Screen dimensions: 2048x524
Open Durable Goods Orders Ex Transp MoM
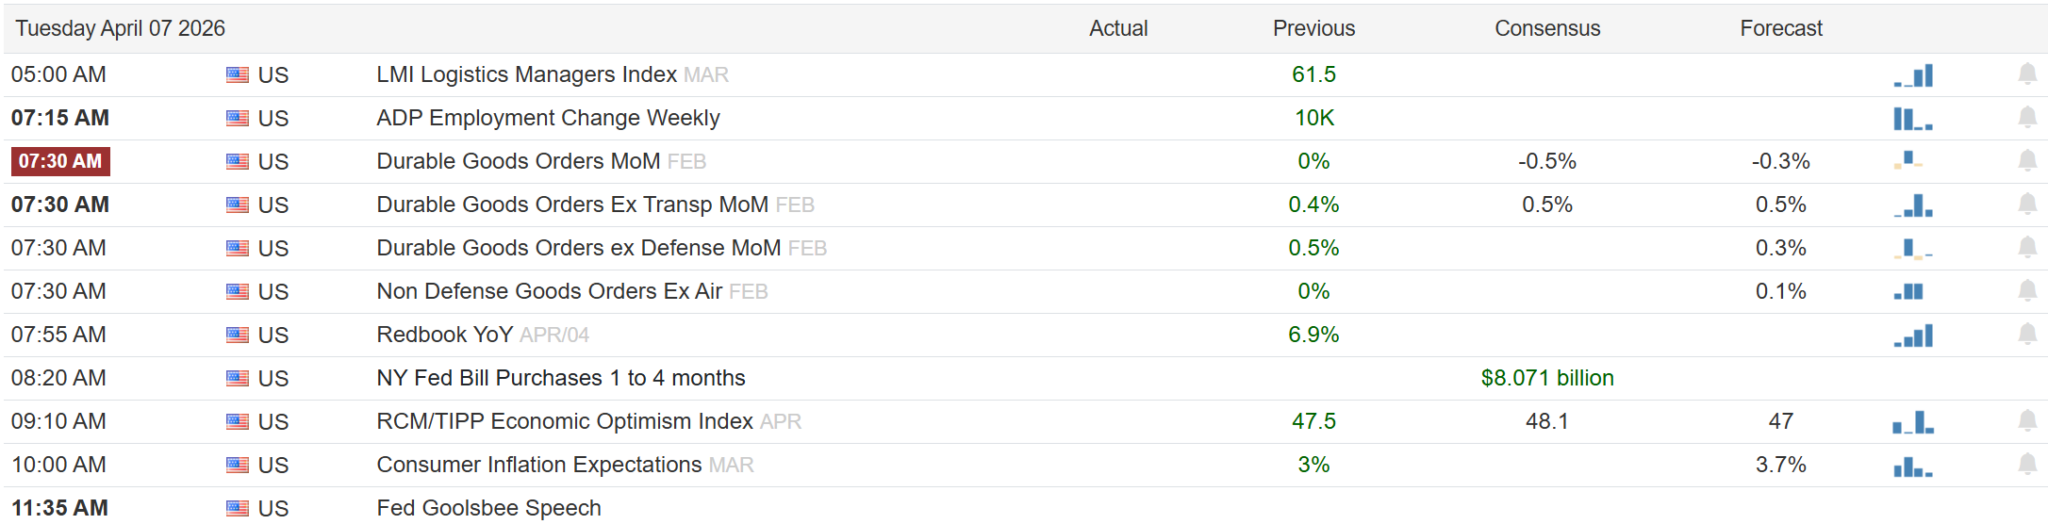click(x=572, y=205)
